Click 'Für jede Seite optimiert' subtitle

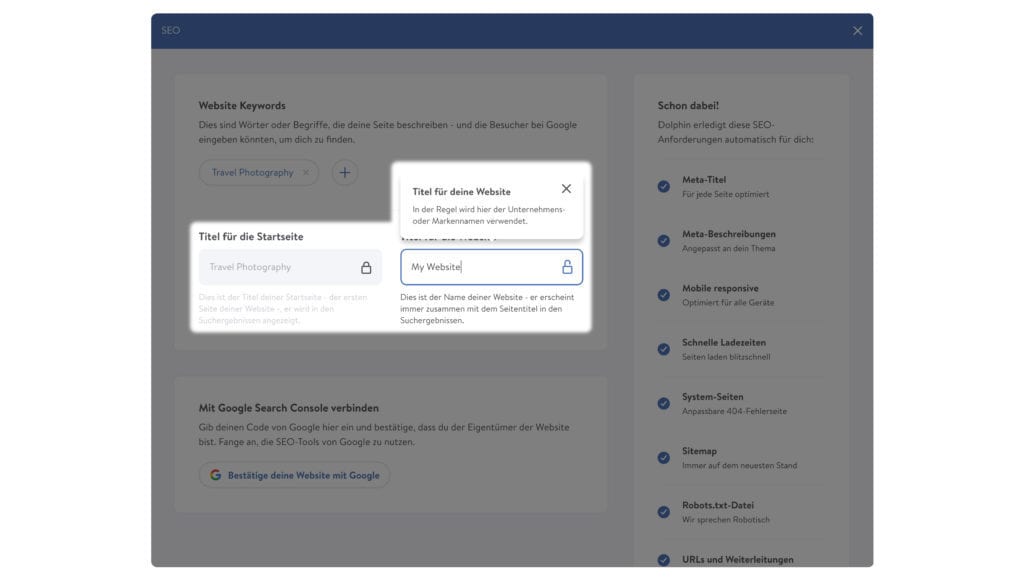tap(725, 194)
